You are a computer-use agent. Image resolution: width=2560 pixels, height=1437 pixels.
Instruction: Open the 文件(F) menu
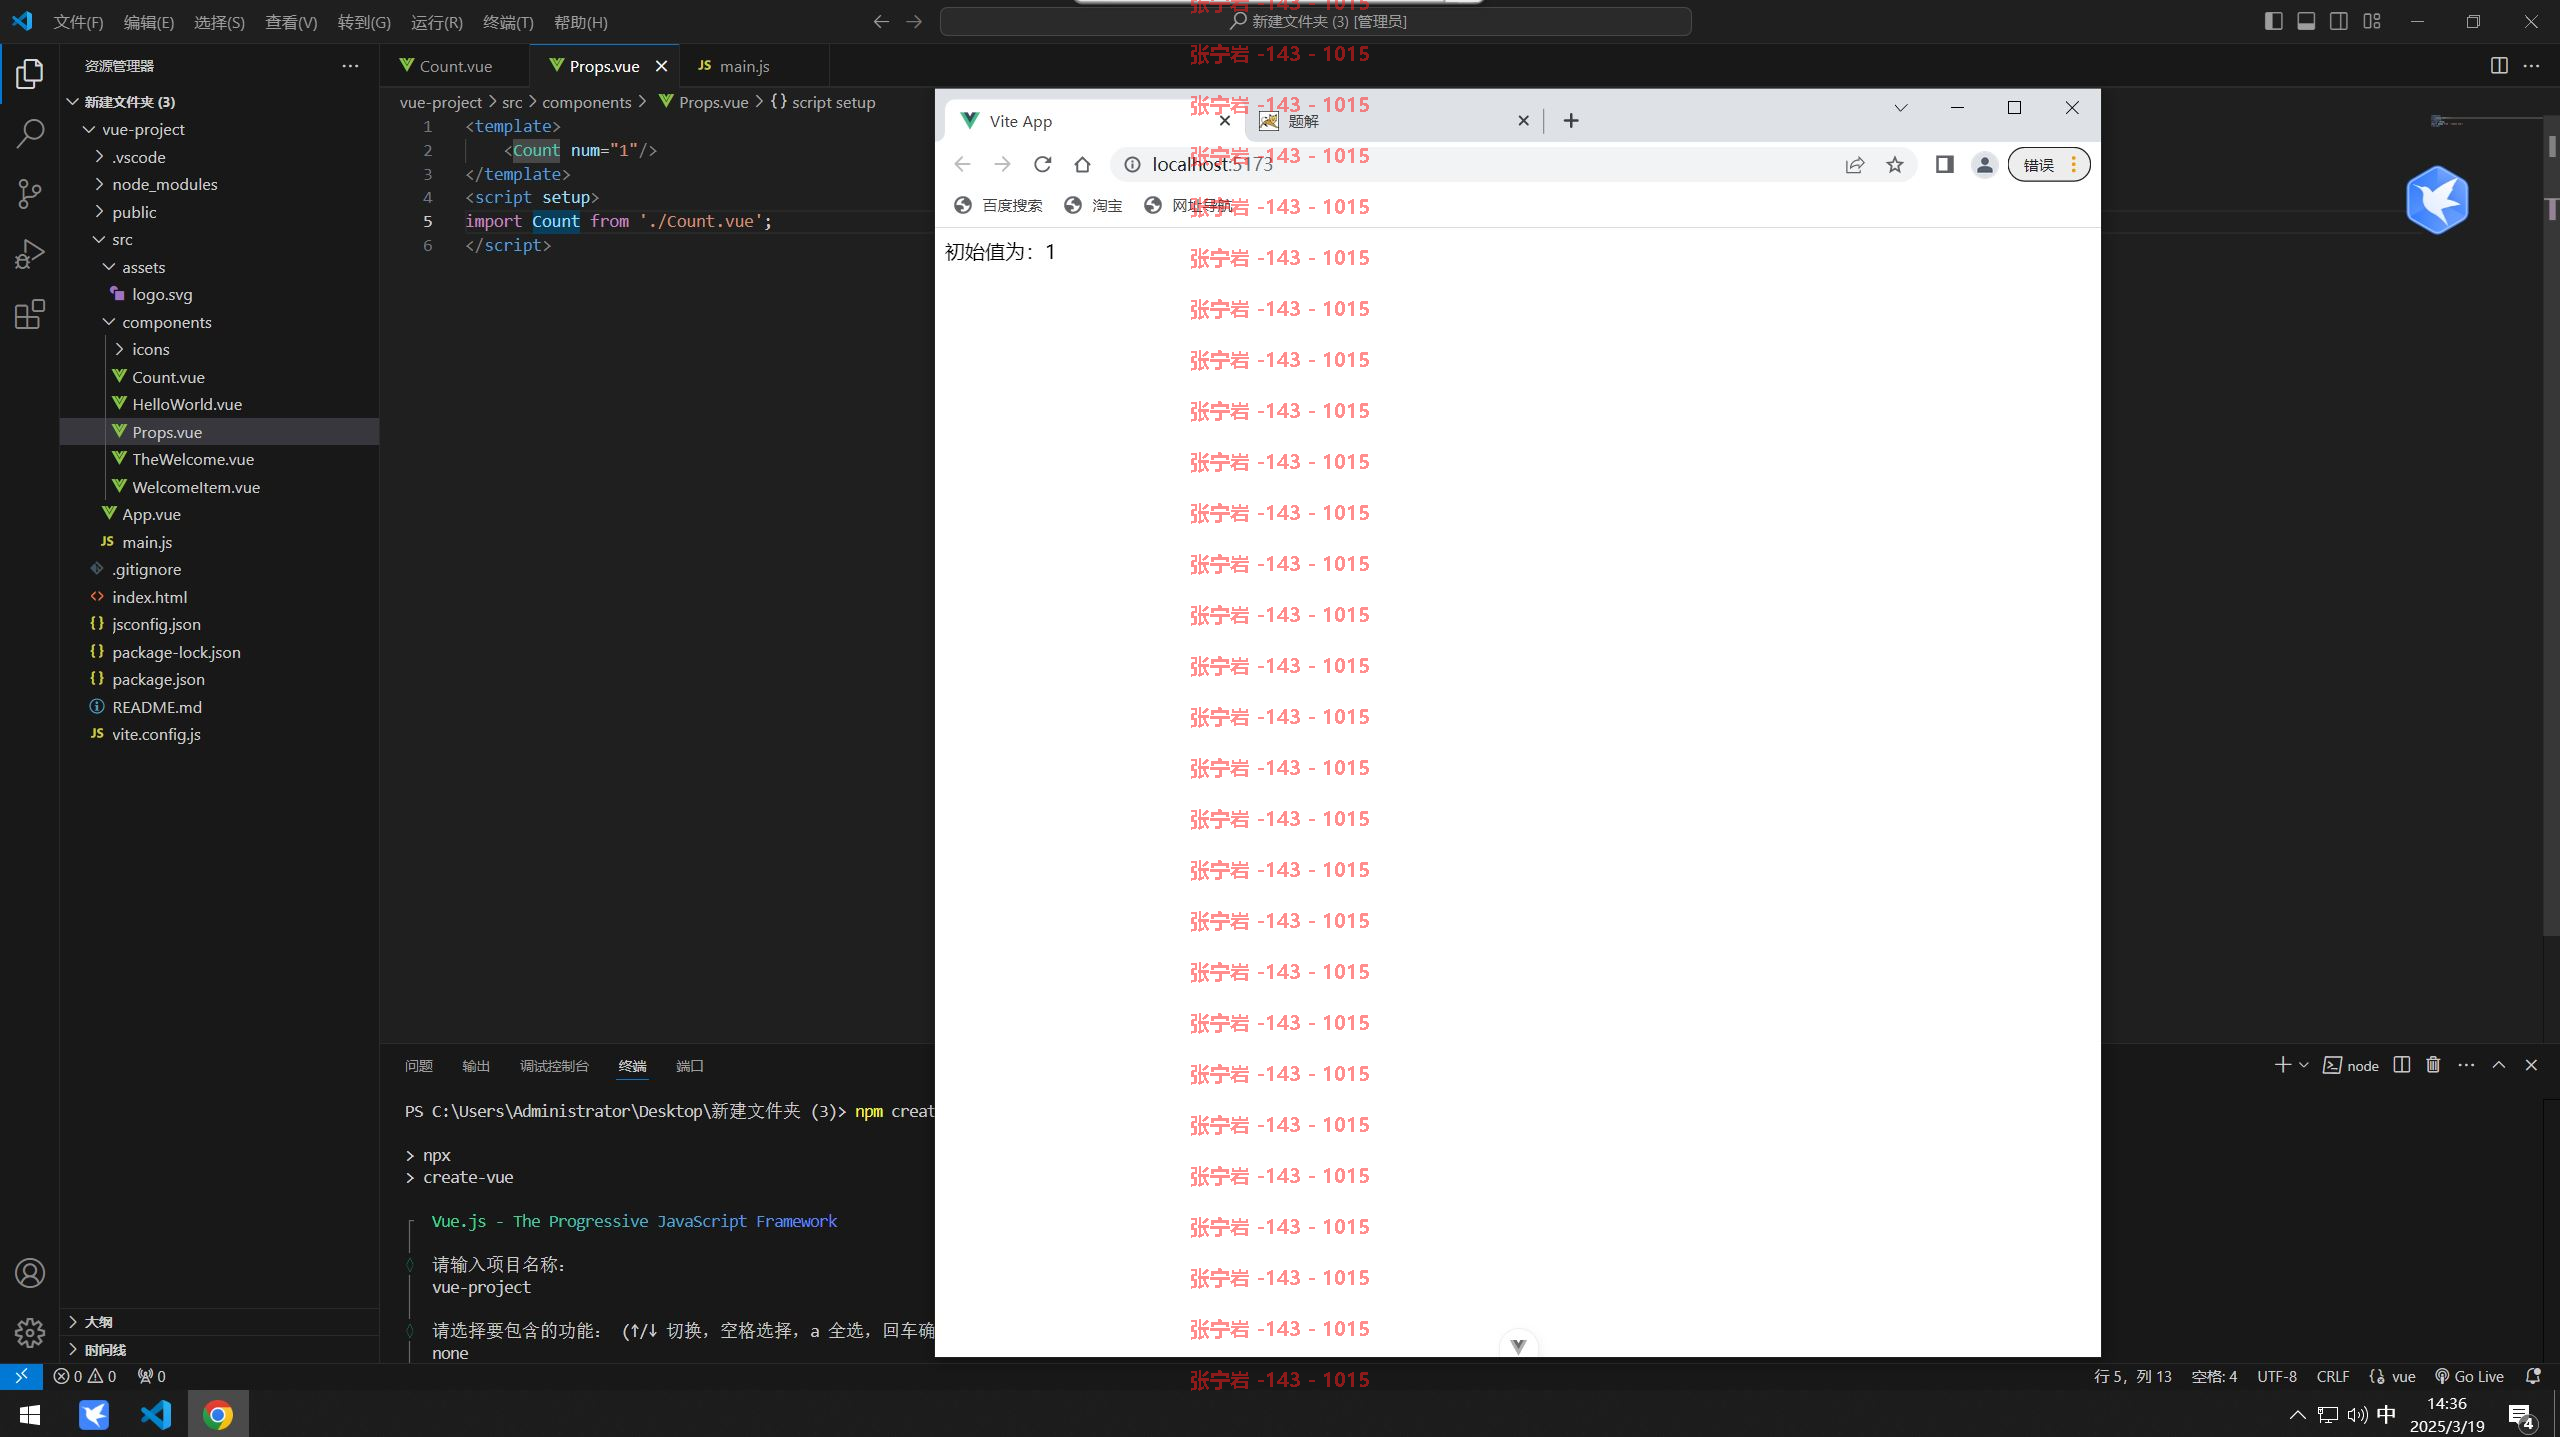coord(79,22)
